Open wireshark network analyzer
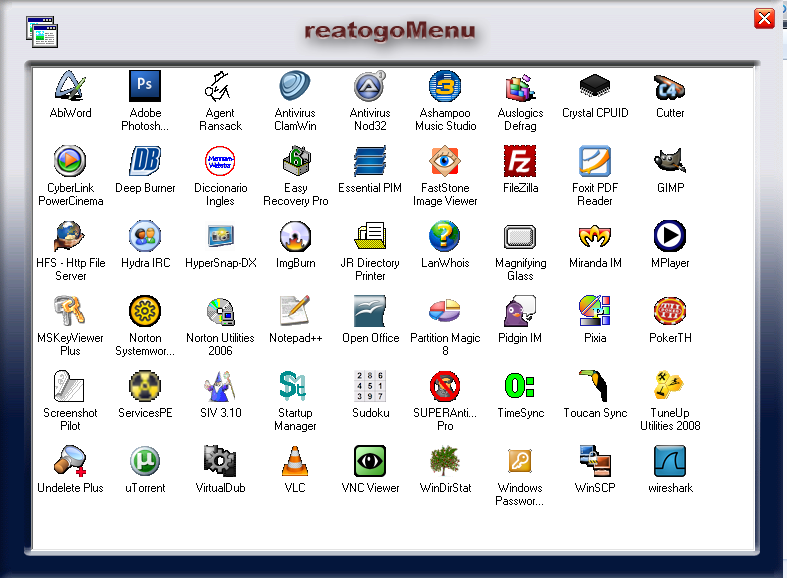Screen dimensions: 787x578 coord(670,461)
